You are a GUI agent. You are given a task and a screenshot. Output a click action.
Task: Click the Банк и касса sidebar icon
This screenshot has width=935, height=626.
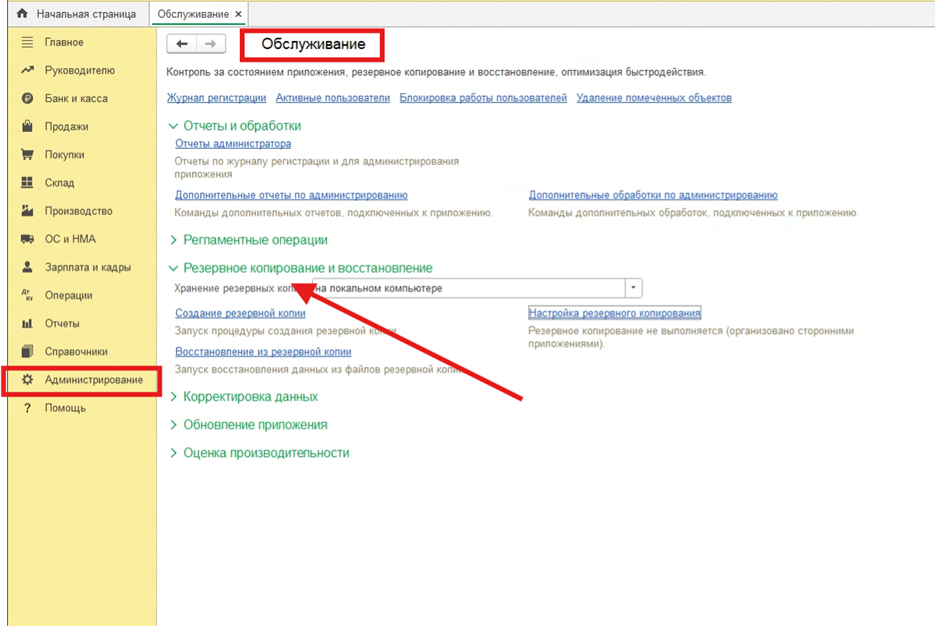click(x=27, y=99)
